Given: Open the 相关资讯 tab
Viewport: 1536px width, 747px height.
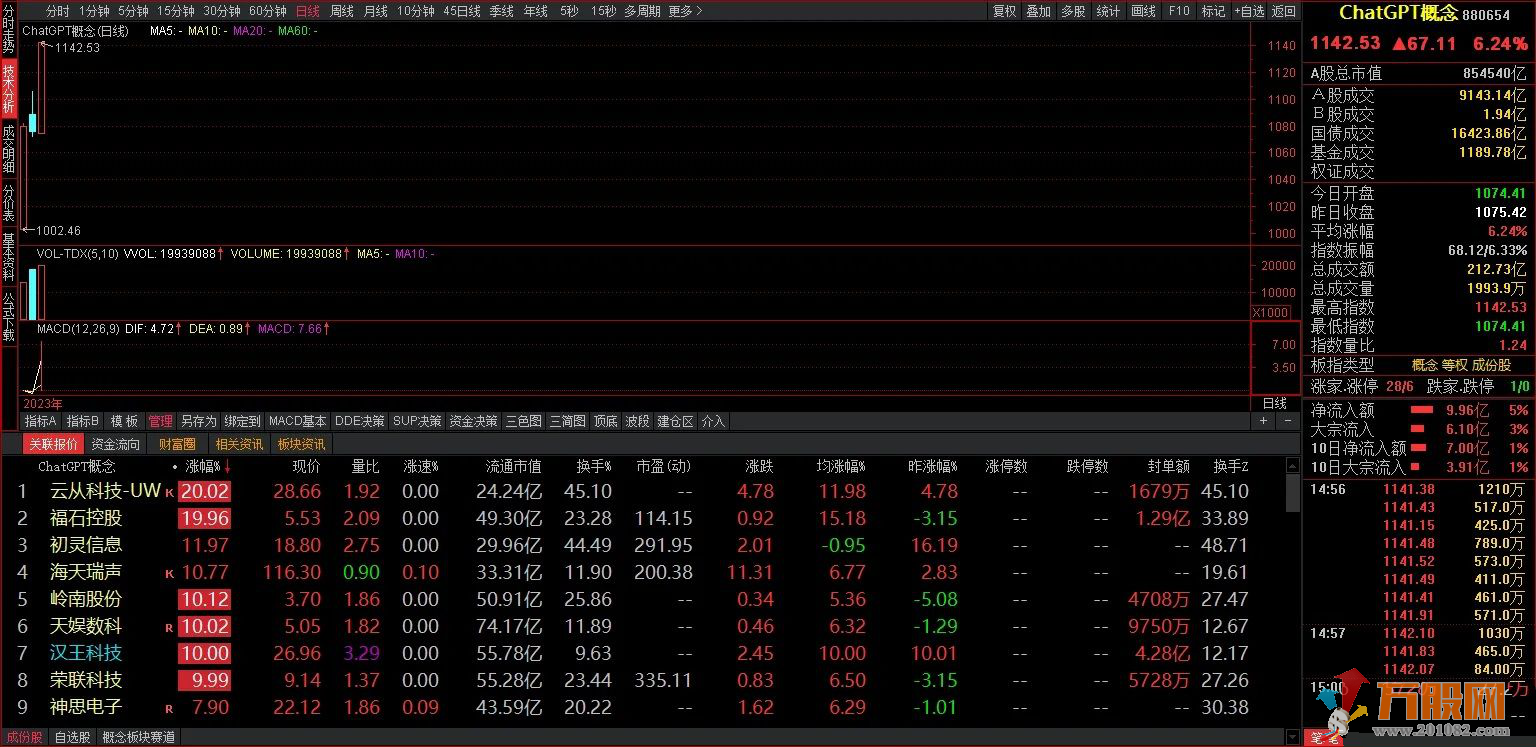Looking at the screenshot, I should click(239, 444).
